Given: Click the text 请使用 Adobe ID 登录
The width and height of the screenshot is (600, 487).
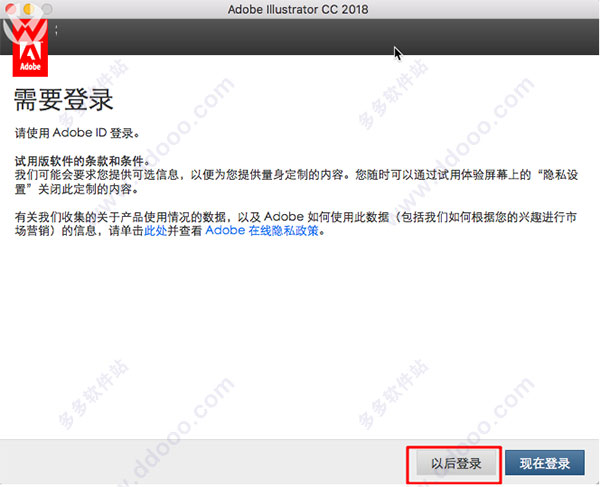Looking at the screenshot, I should (77, 133).
